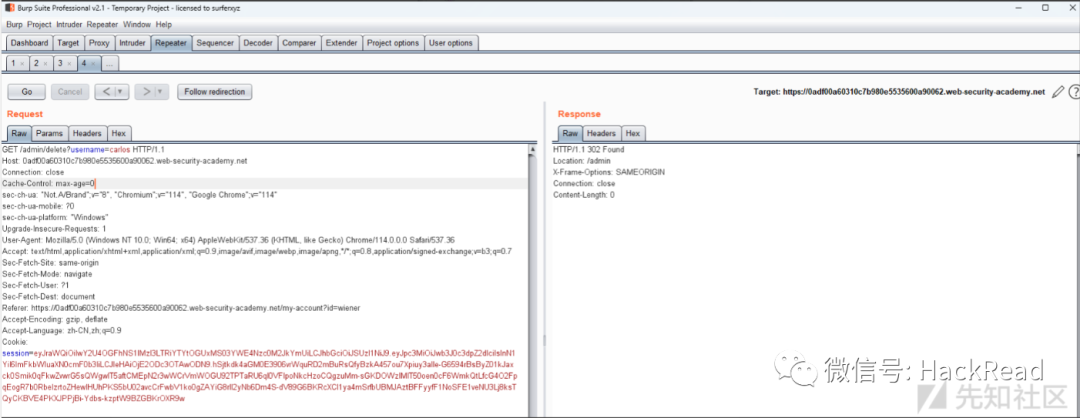Click the Upgrade-Insecure-Requests: 1 line

click(x=54, y=229)
